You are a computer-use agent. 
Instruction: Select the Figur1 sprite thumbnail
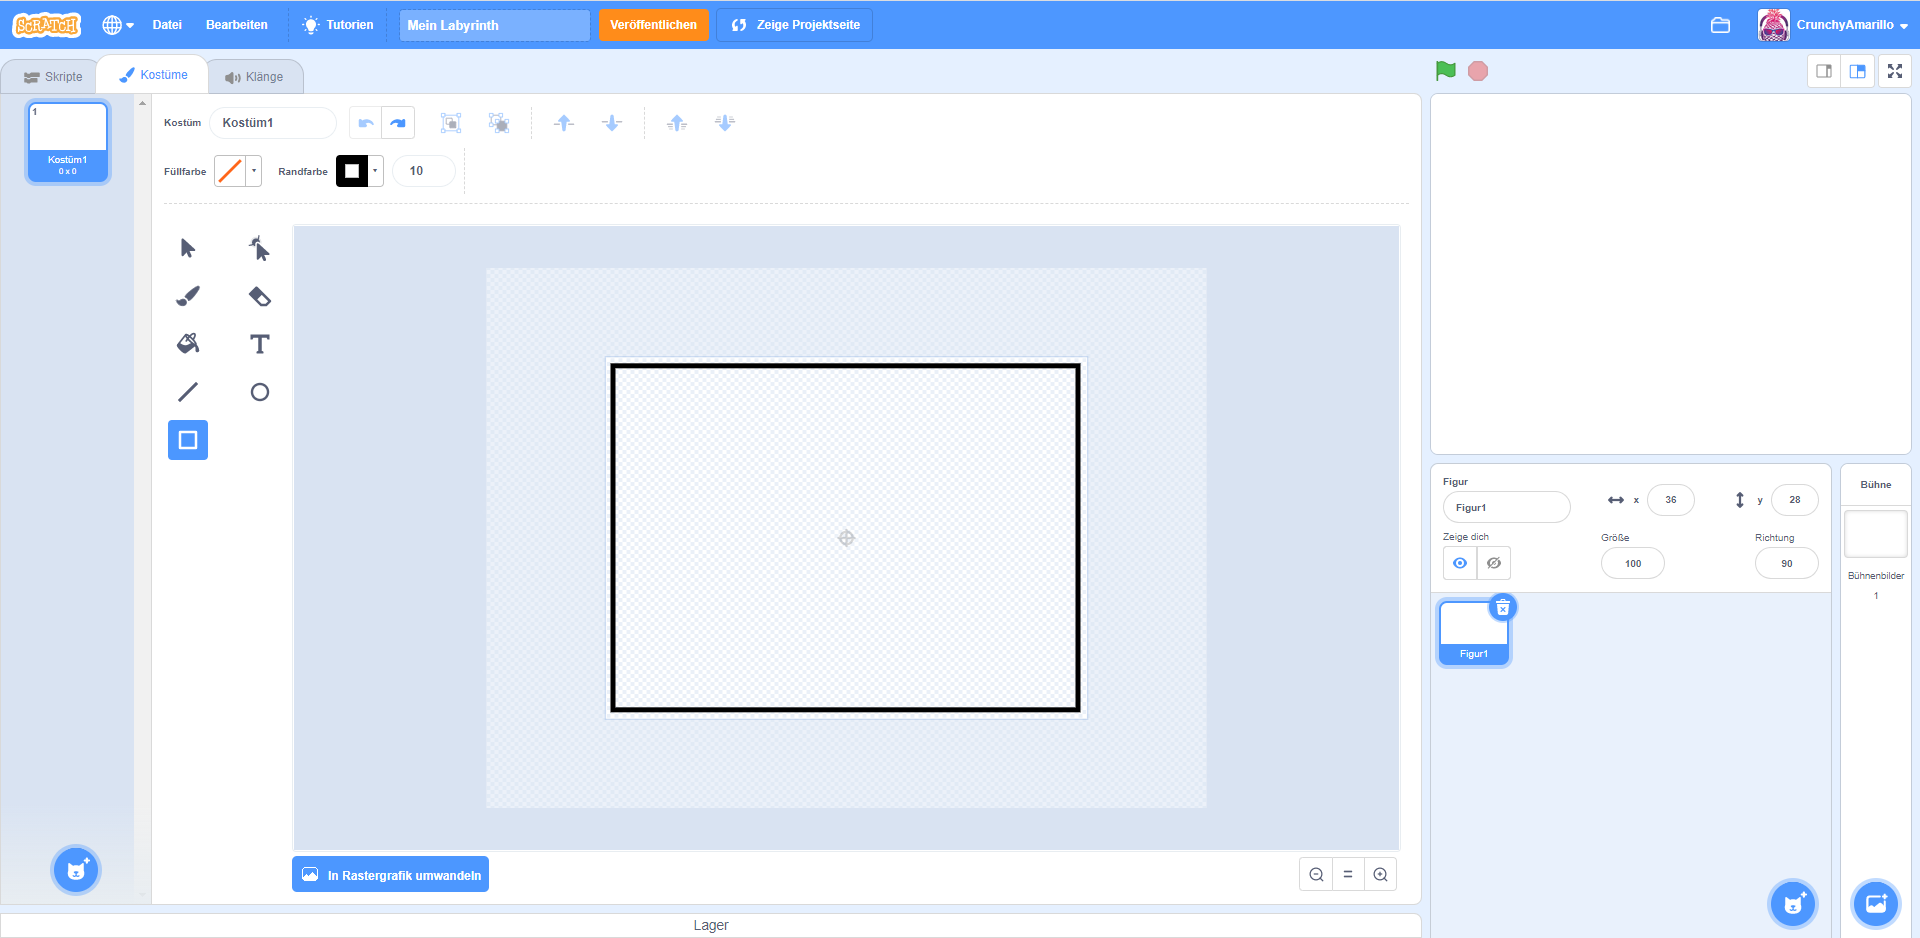[x=1474, y=632]
